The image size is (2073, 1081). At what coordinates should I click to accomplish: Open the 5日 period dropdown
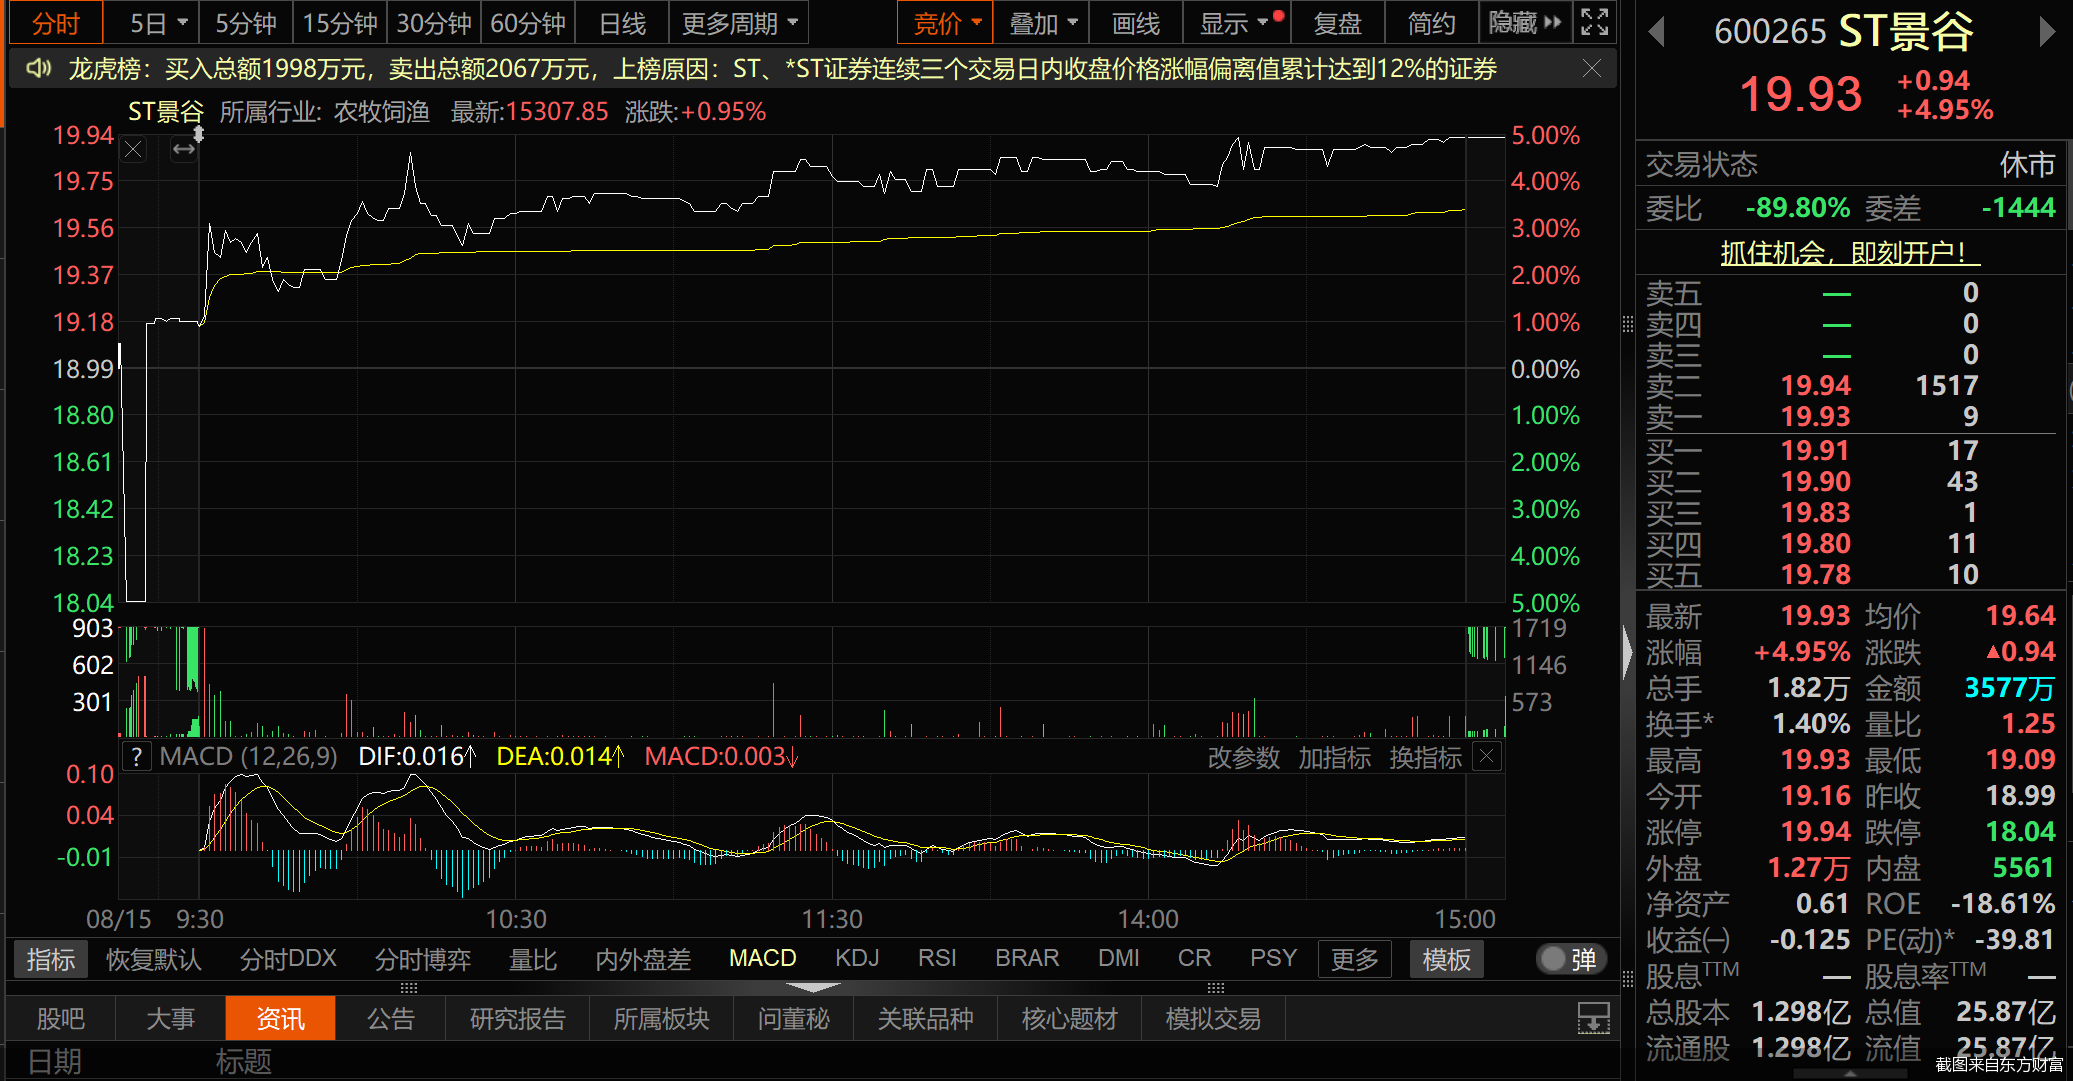[158, 23]
